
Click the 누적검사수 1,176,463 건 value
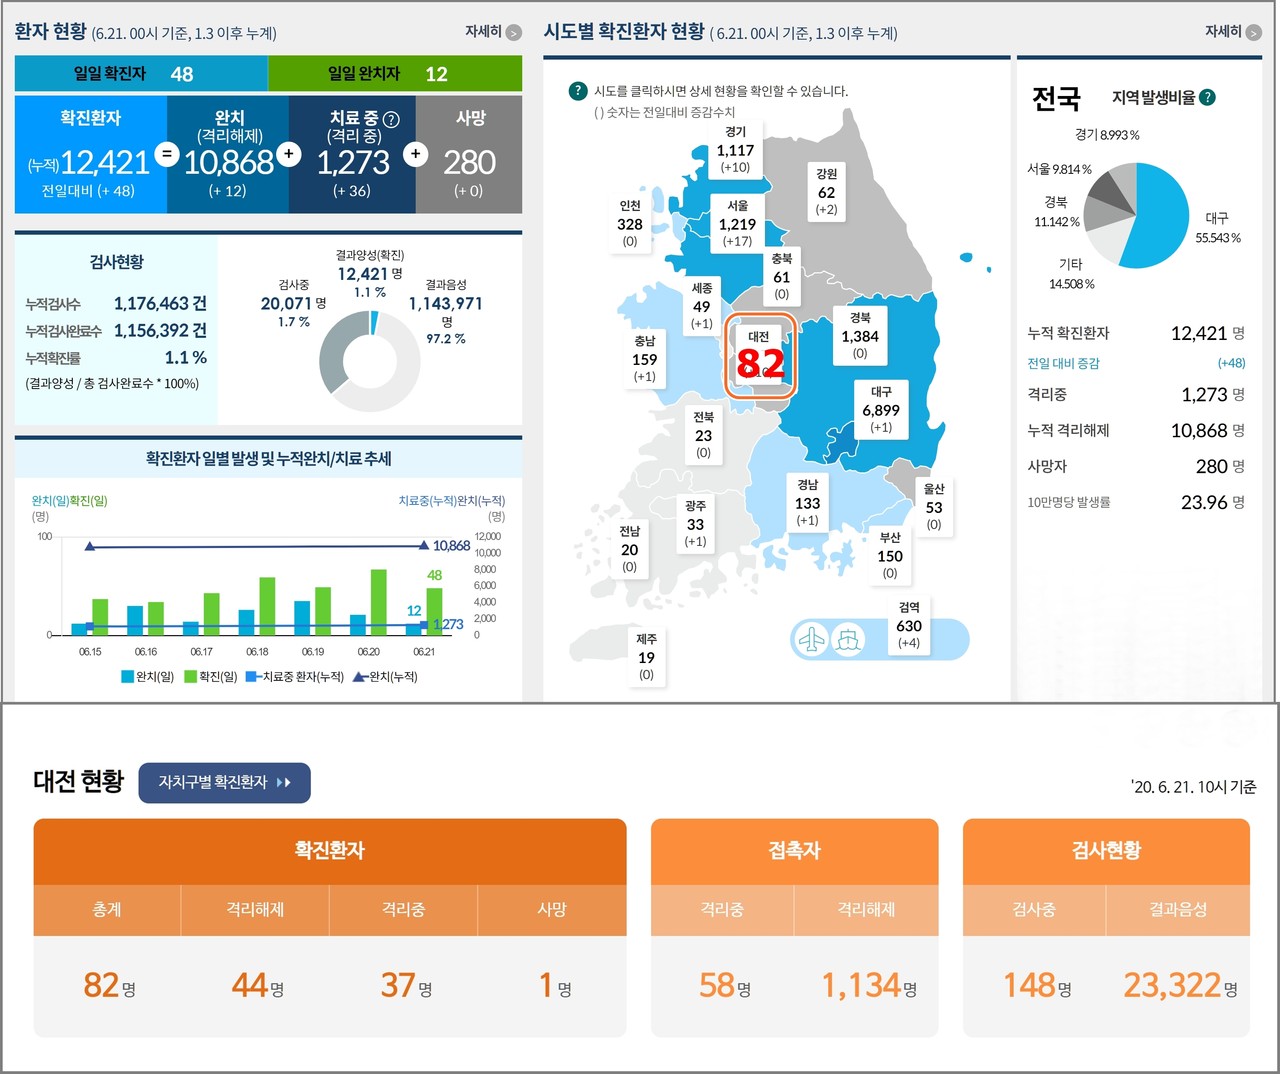coord(160,303)
